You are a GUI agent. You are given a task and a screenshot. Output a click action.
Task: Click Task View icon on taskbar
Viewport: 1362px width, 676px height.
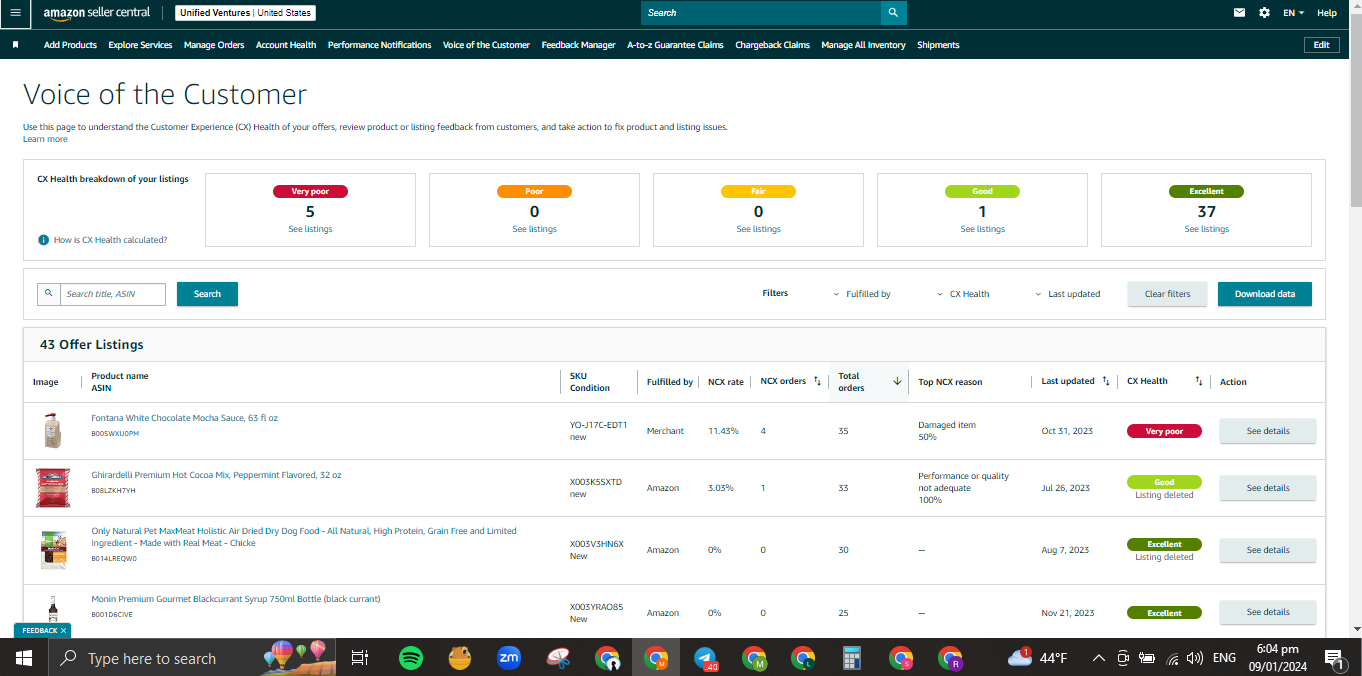pos(360,658)
